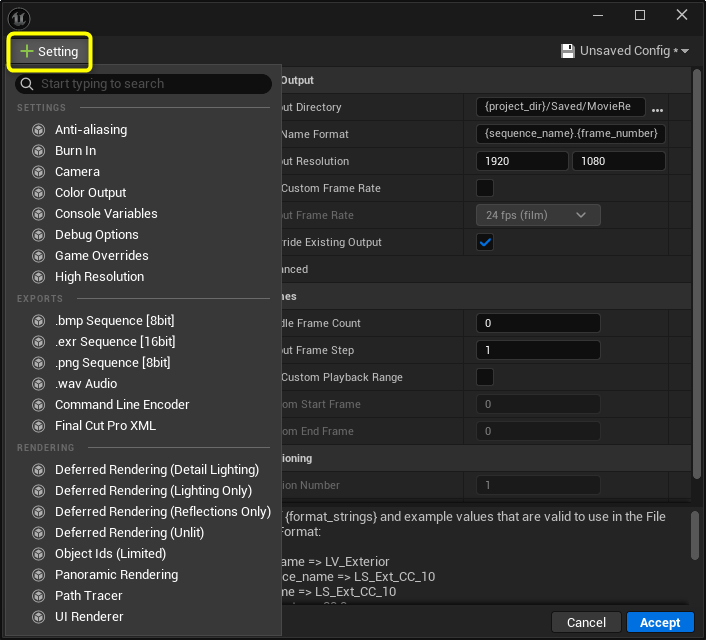Screen dimensions: 706x640
Task: Click the three-dot browse button for directory
Action: [x=657, y=110]
